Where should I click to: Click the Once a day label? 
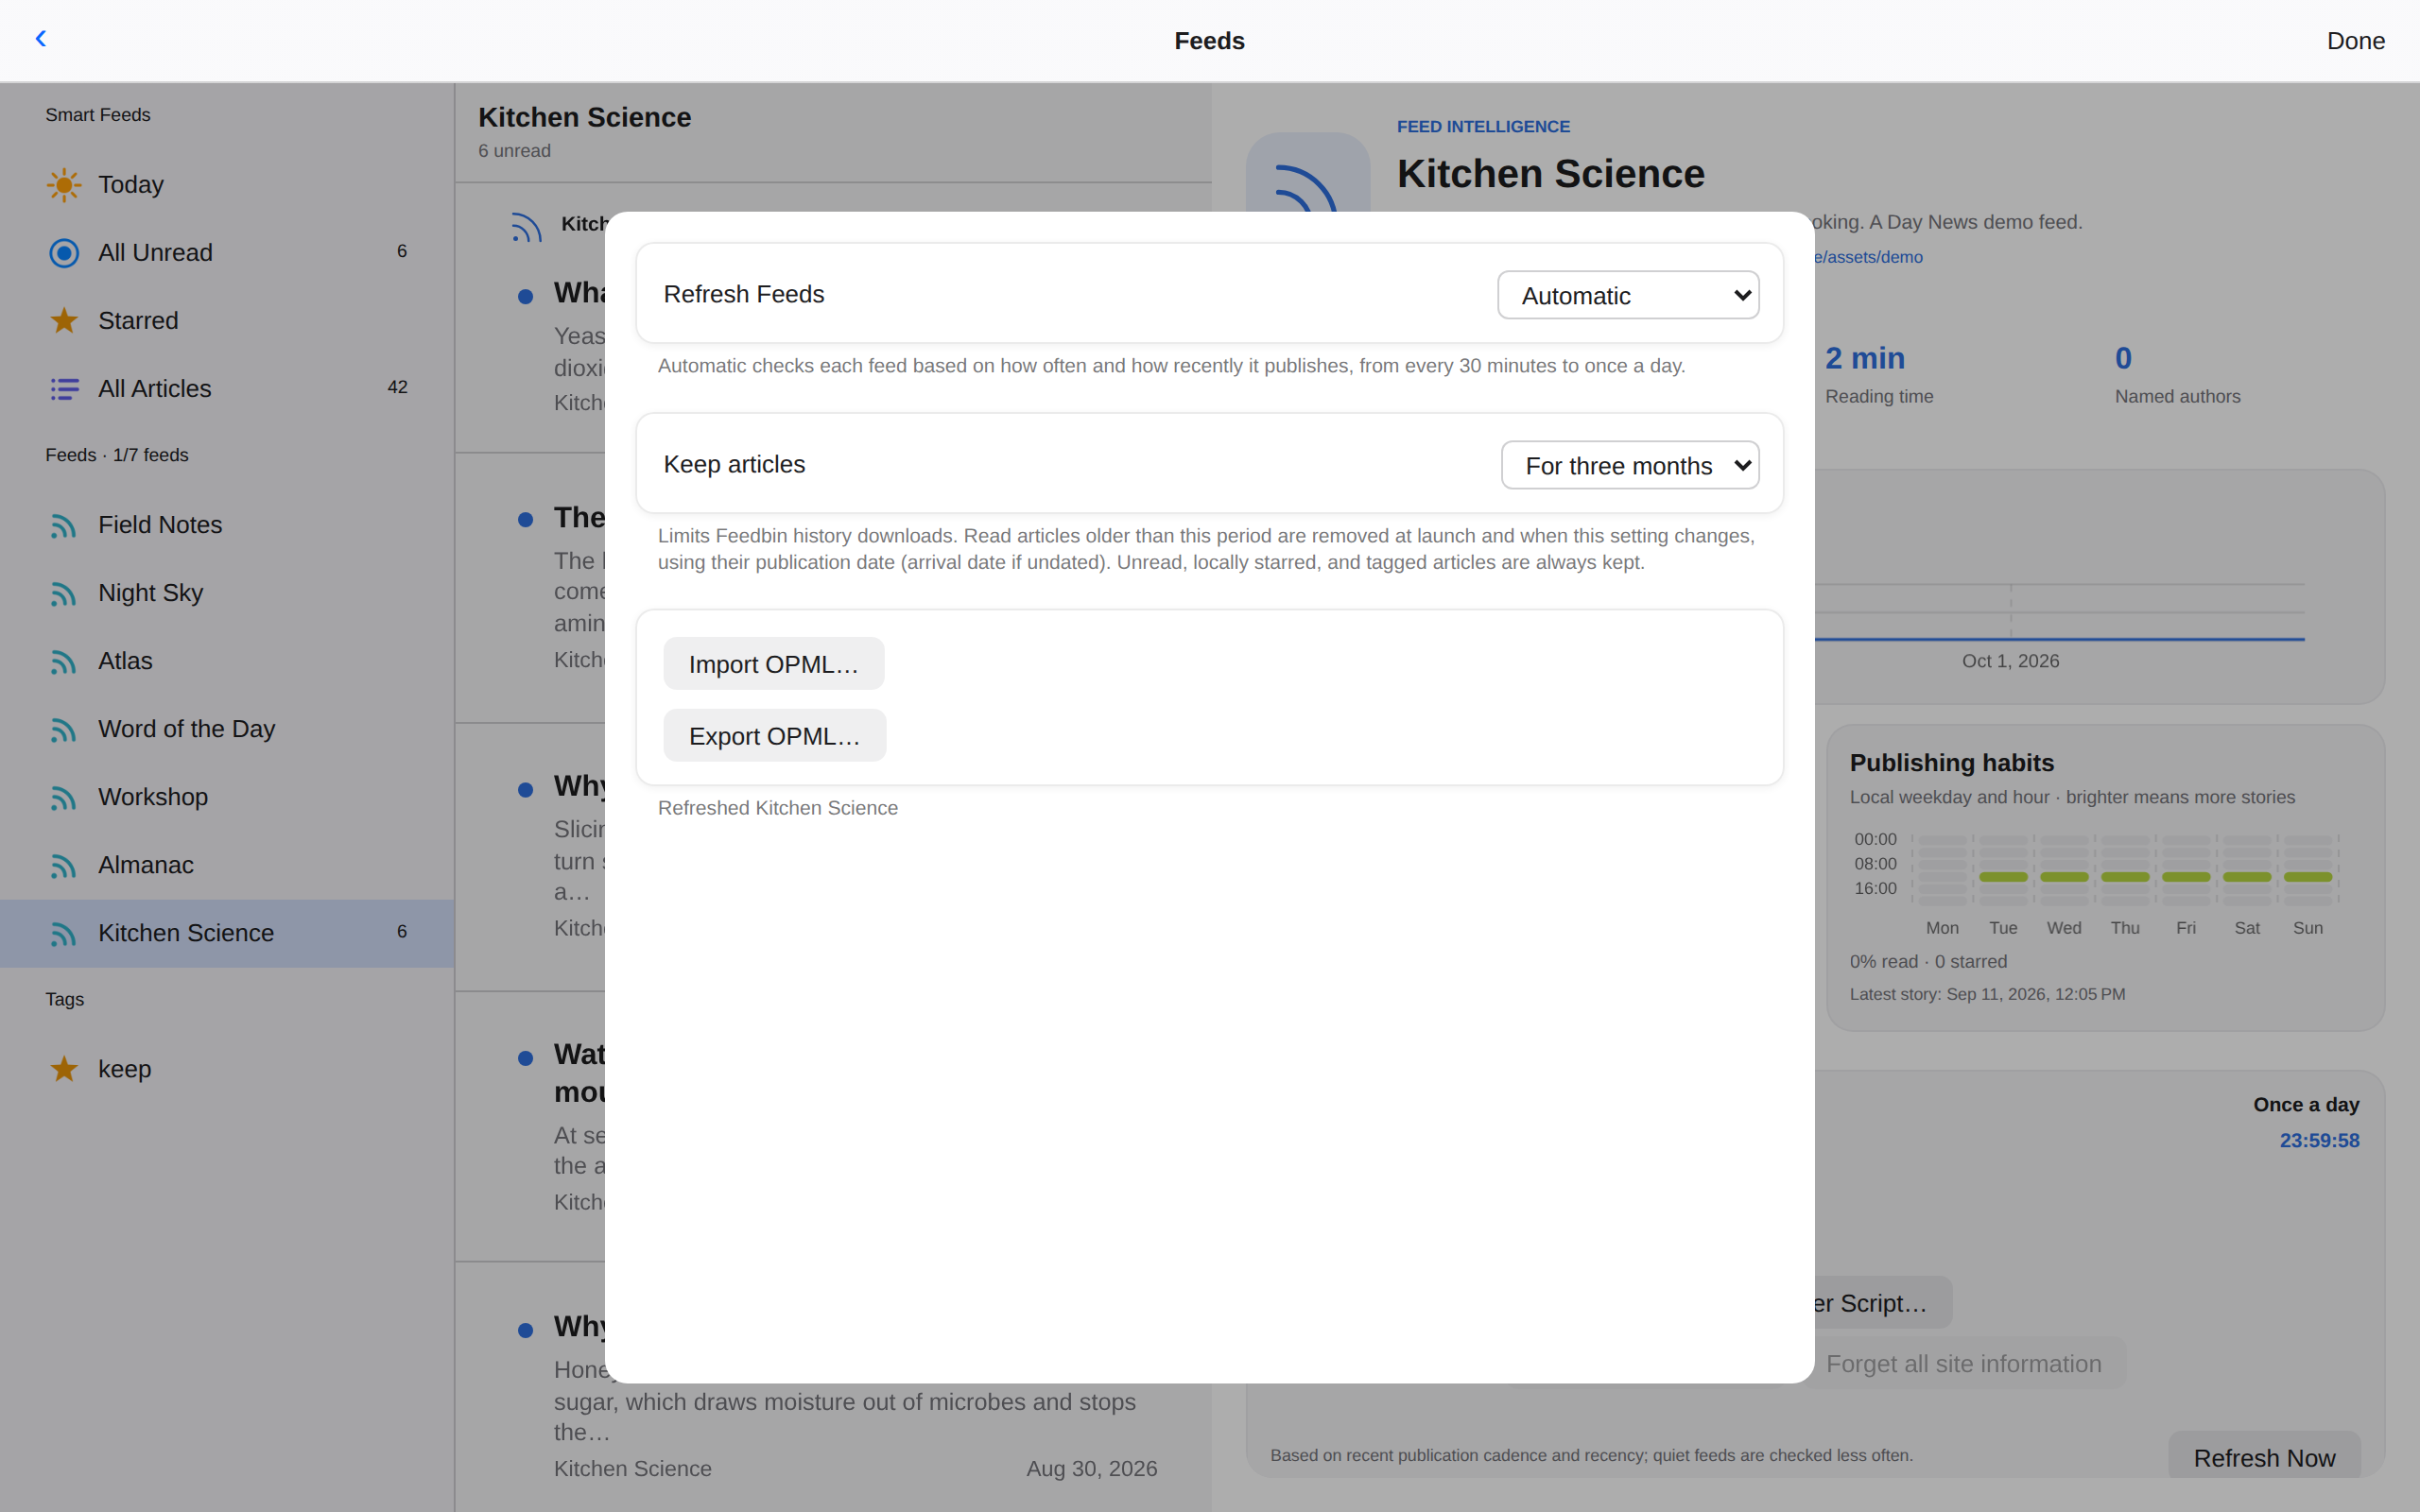pos(2306,1104)
